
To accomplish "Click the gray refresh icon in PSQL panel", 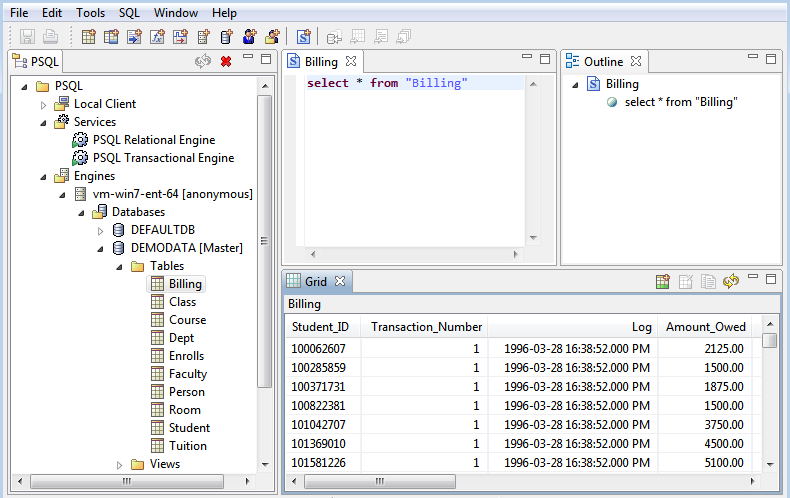I will 203,61.
